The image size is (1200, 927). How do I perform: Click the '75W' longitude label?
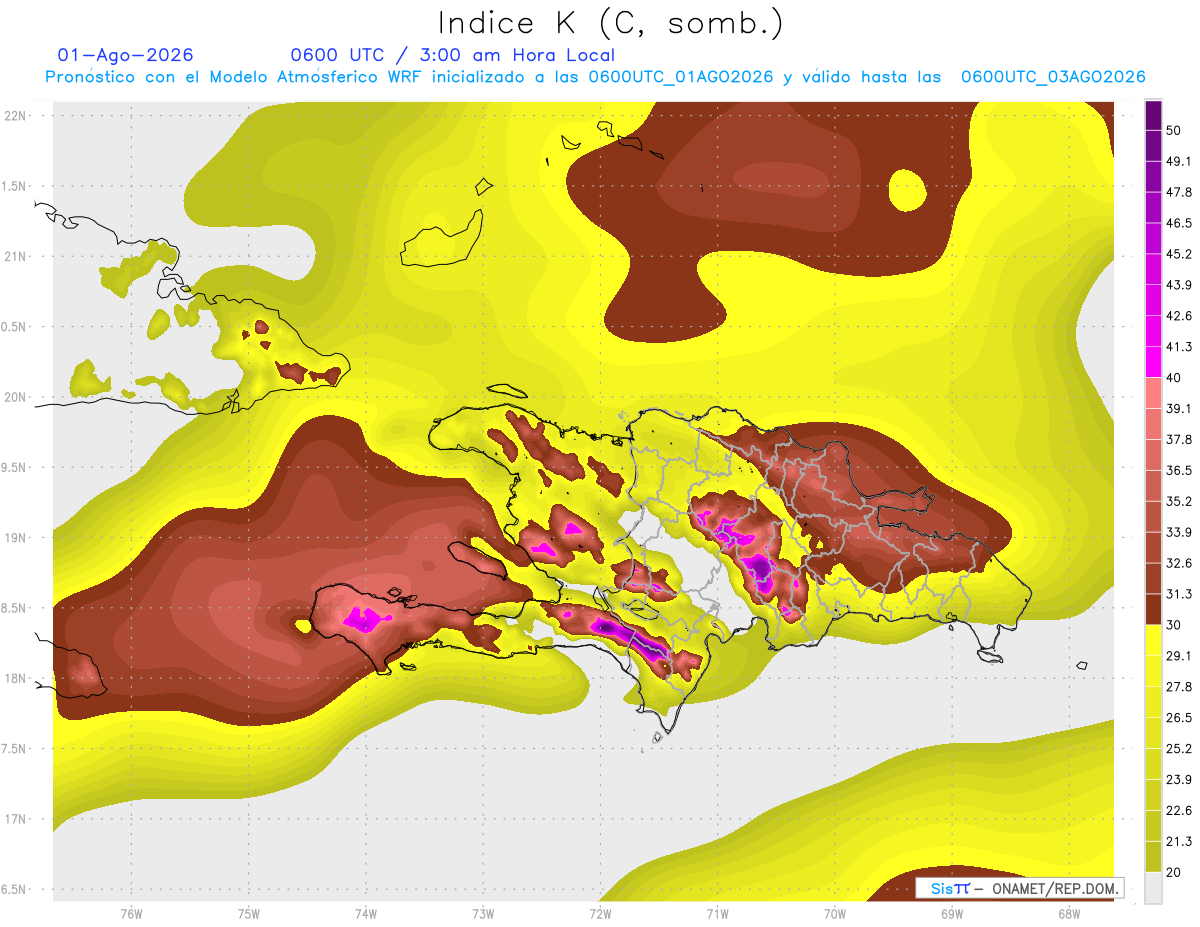click(248, 914)
